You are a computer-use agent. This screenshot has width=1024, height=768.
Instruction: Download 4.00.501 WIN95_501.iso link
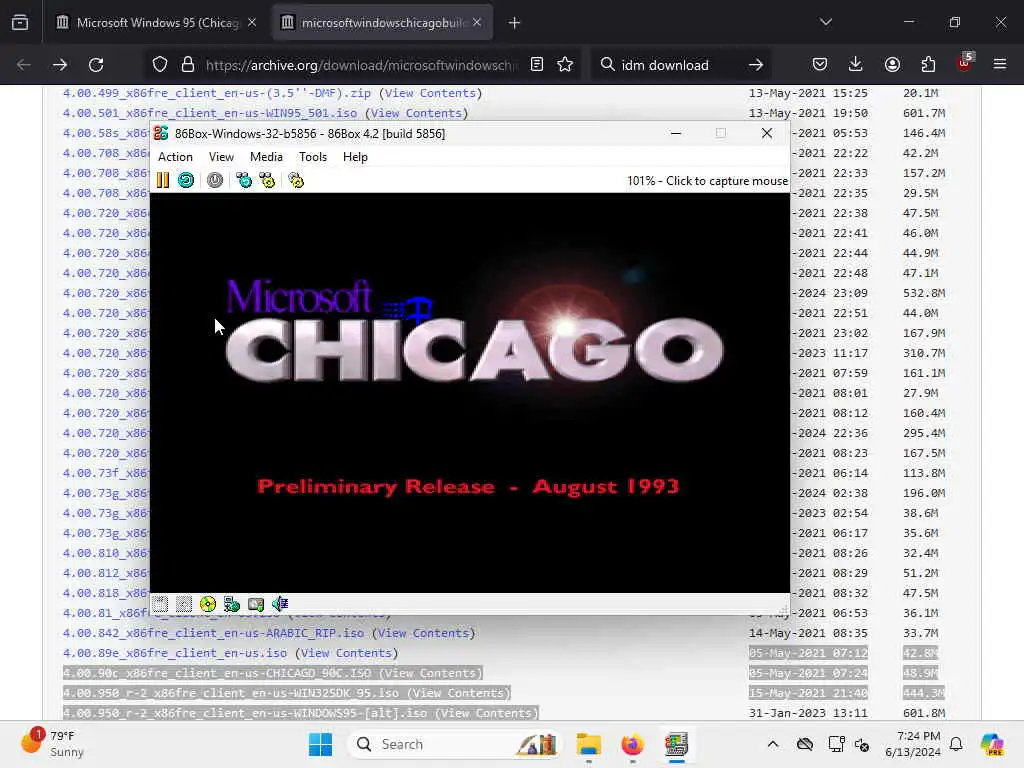210,113
